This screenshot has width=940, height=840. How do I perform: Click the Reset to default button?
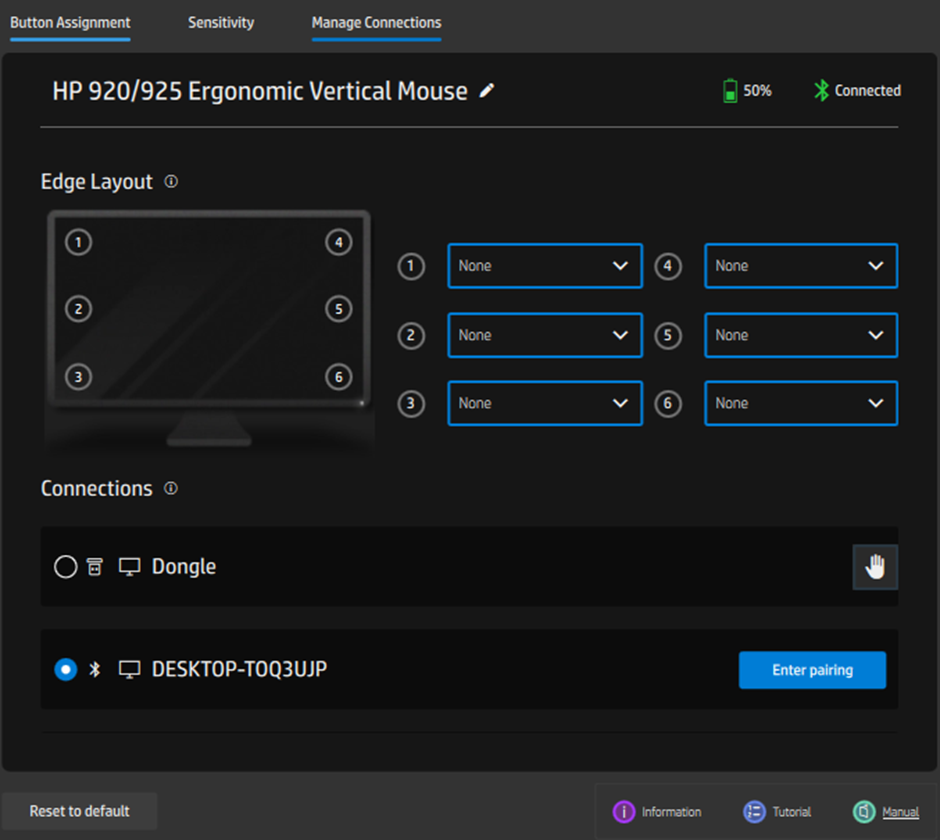(x=79, y=811)
